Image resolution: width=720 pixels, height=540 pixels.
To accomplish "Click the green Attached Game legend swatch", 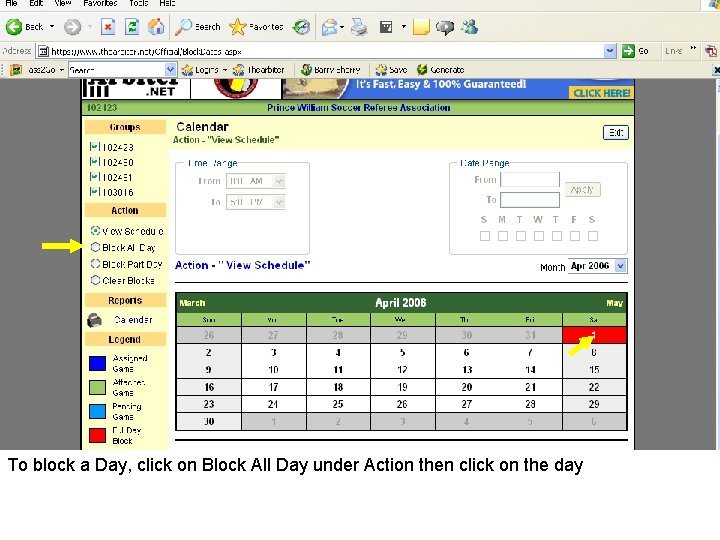I will click(x=97, y=387).
